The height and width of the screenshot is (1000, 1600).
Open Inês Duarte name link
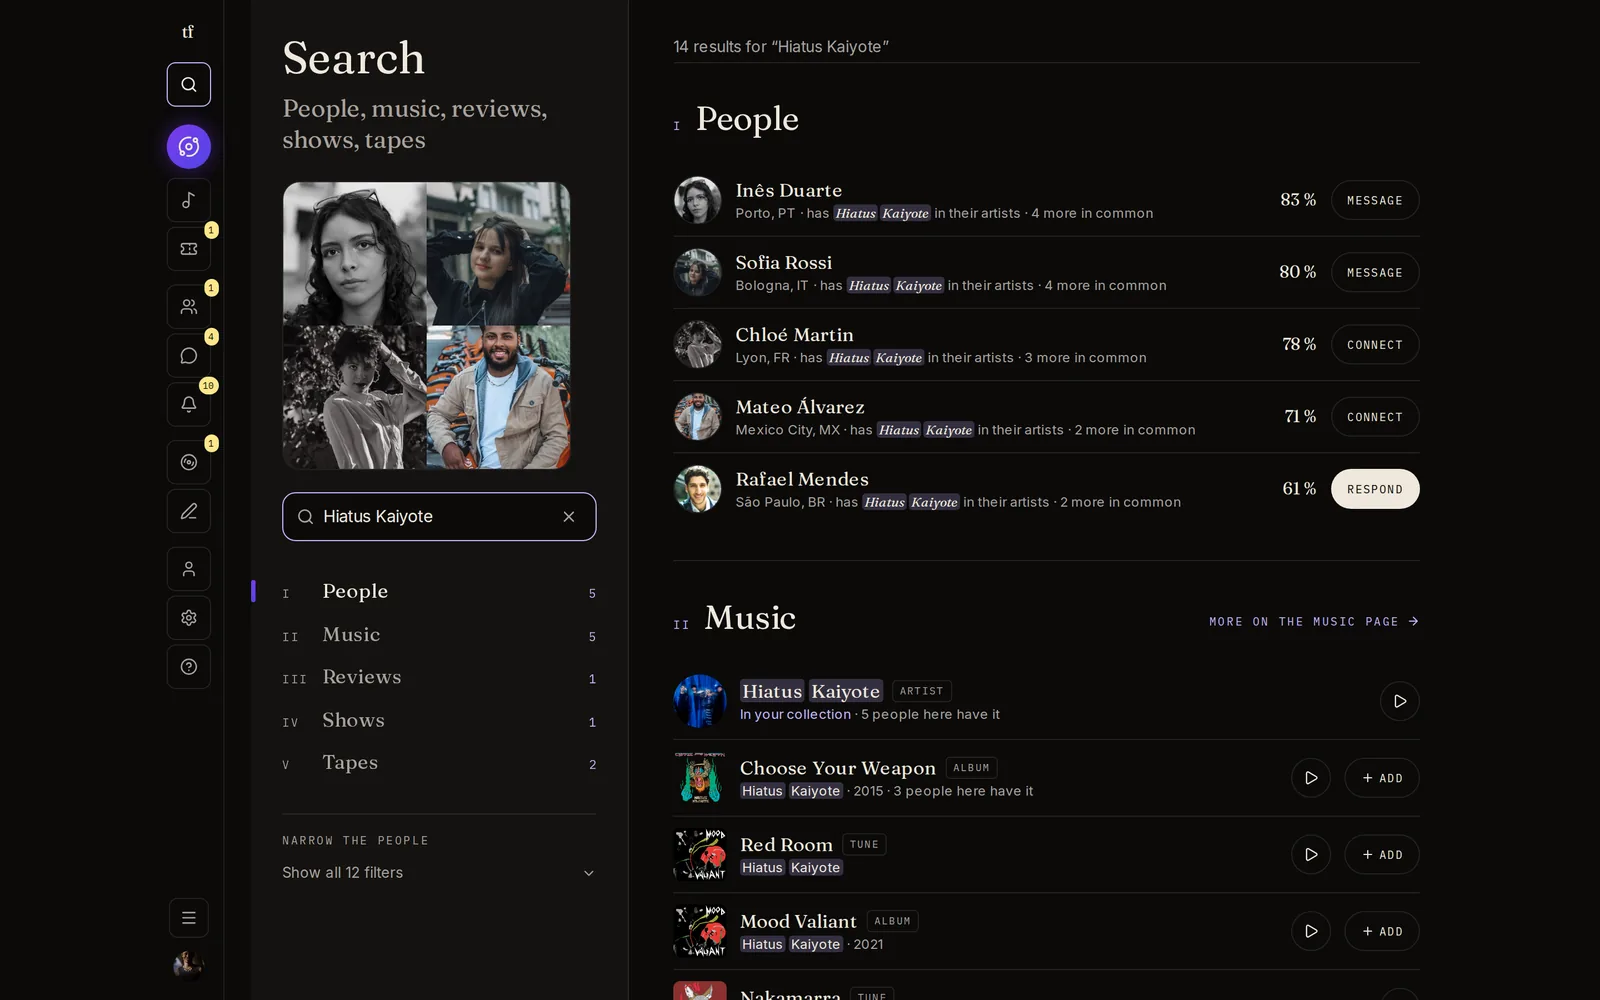789,191
